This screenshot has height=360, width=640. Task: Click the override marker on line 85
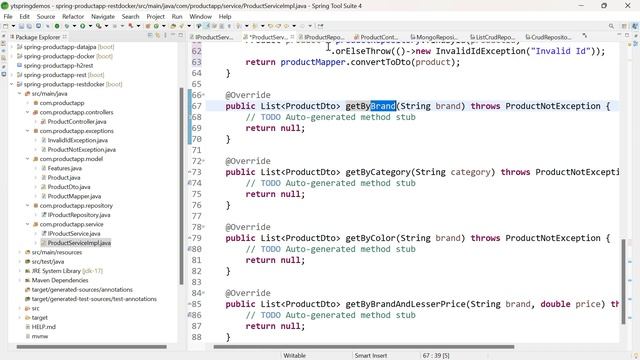(x=190, y=304)
